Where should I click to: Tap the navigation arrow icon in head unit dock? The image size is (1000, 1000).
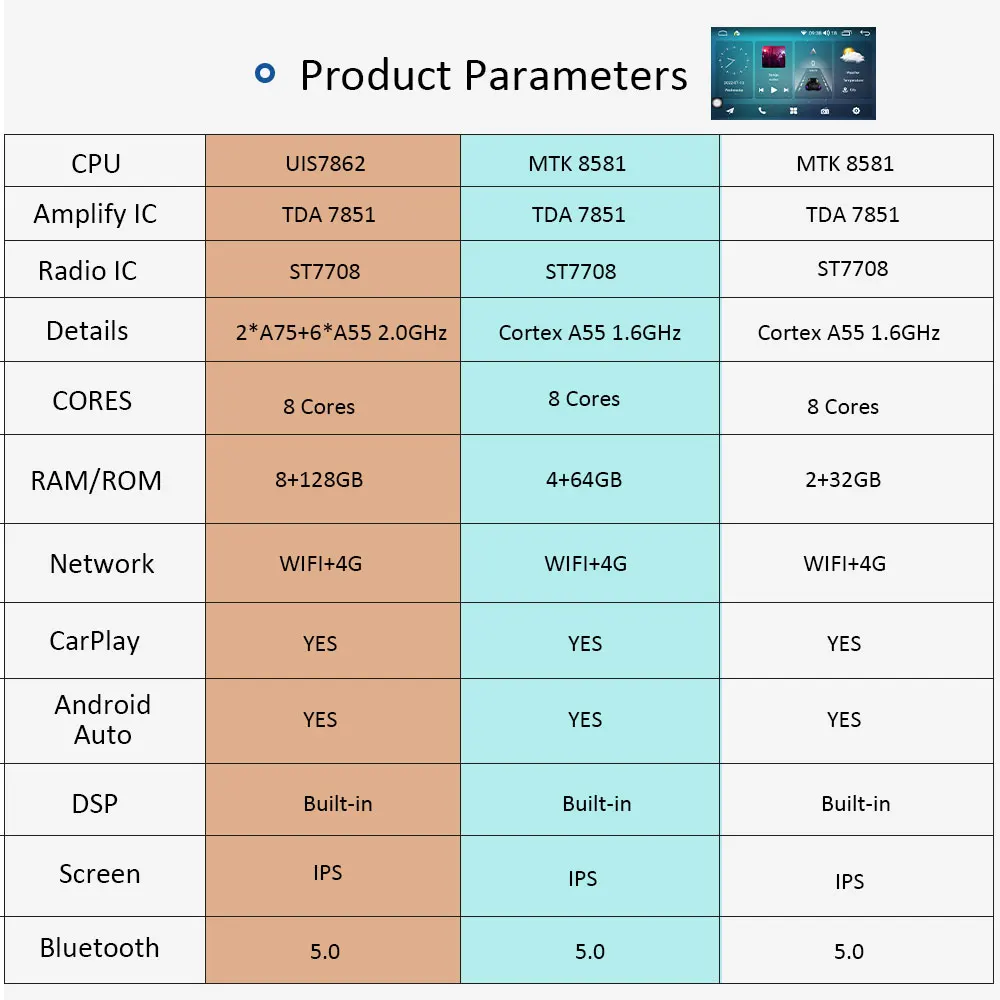tap(730, 111)
